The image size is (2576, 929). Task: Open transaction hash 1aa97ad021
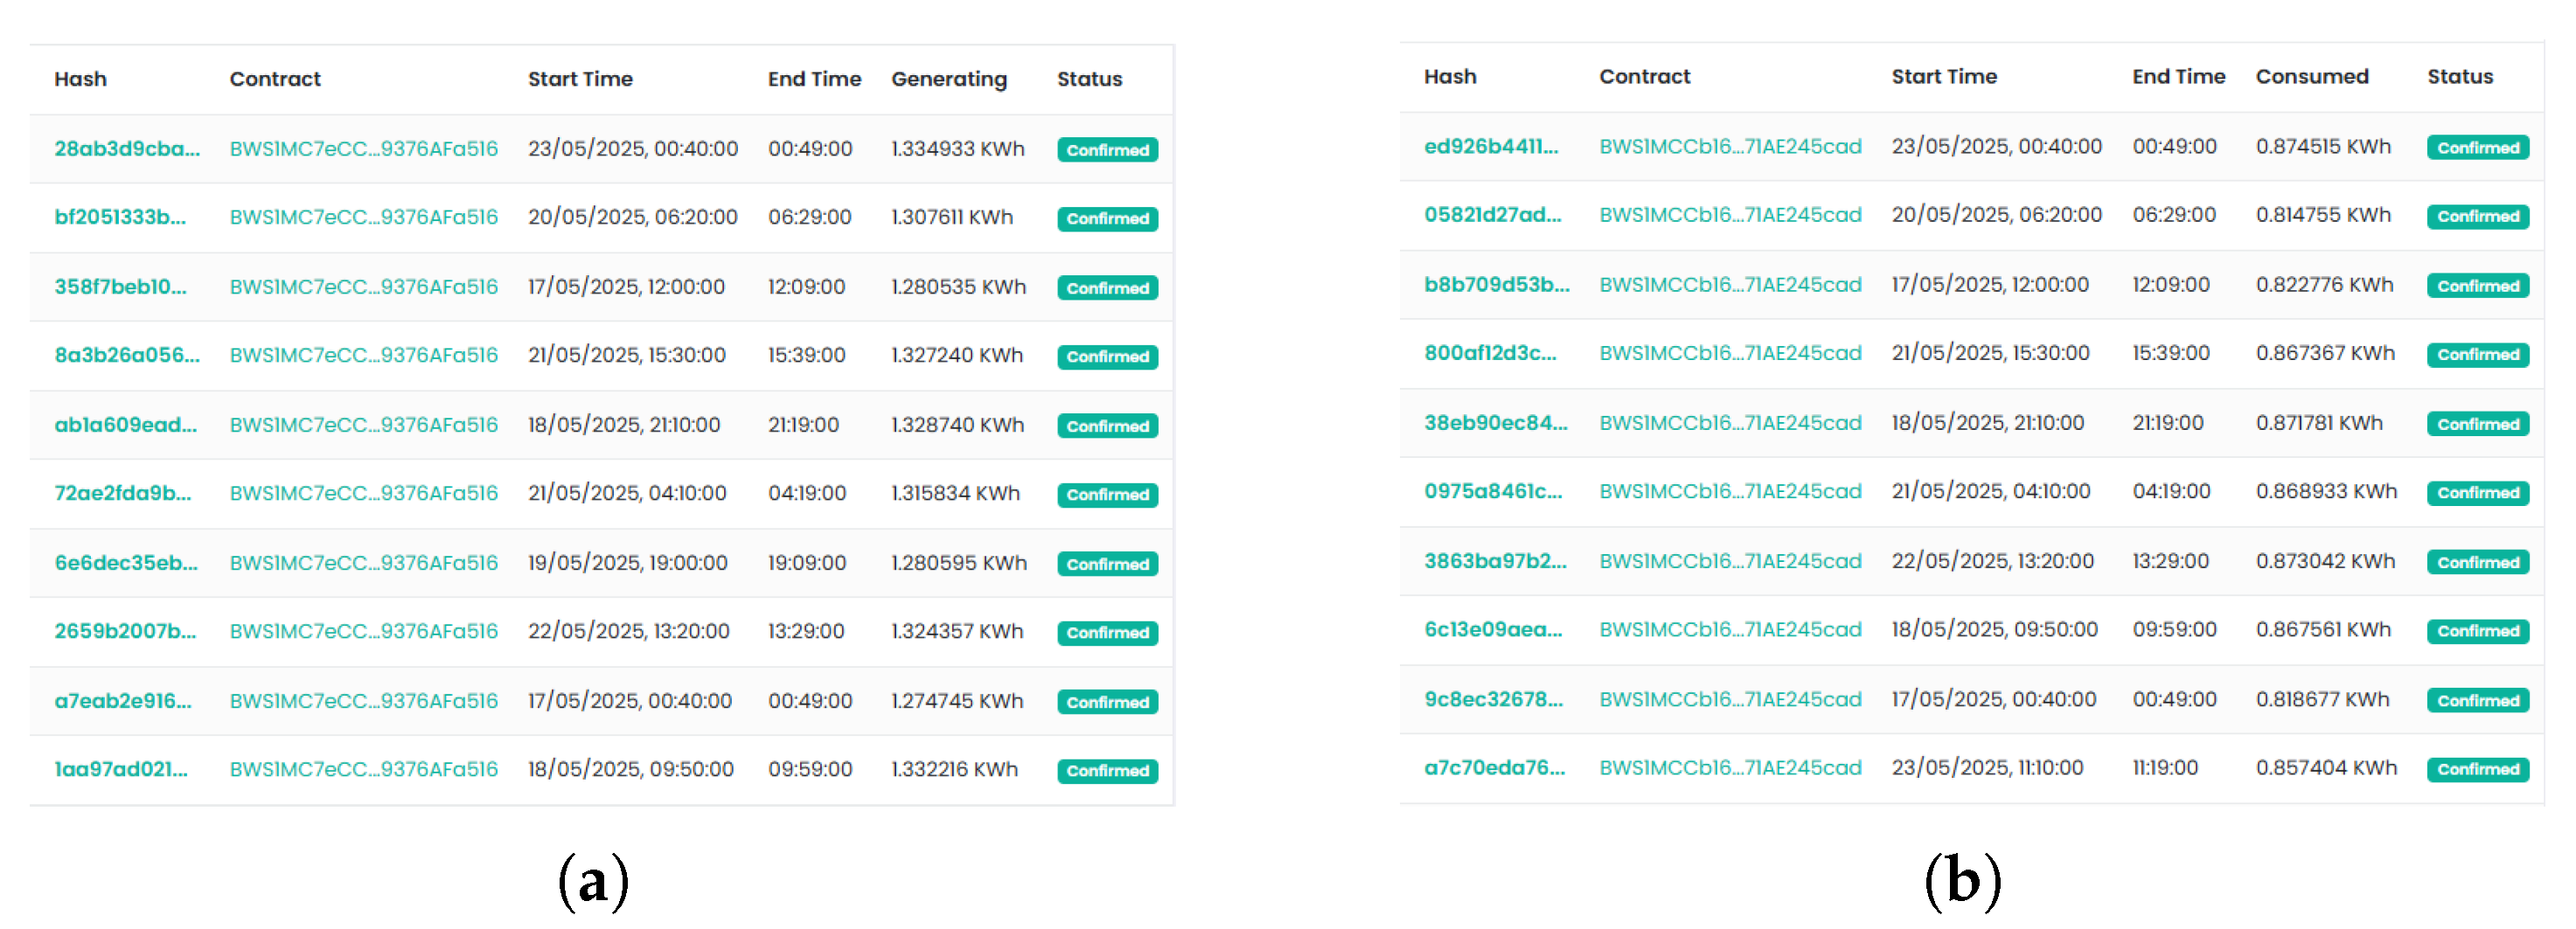click(x=121, y=769)
